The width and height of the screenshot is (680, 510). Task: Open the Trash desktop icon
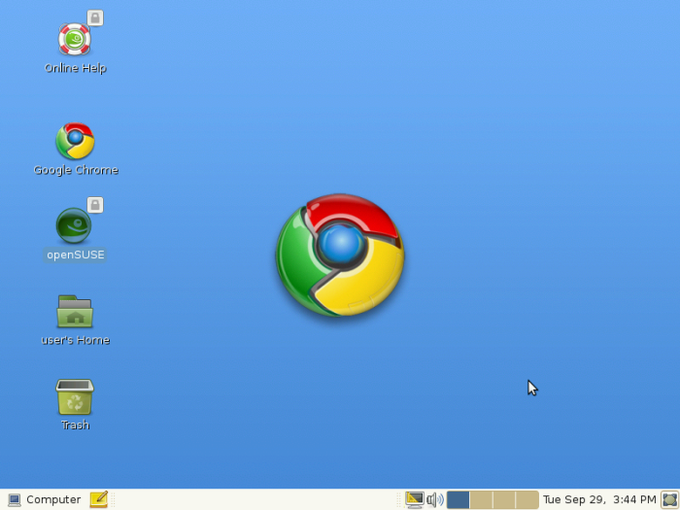(x=75, y=397)
